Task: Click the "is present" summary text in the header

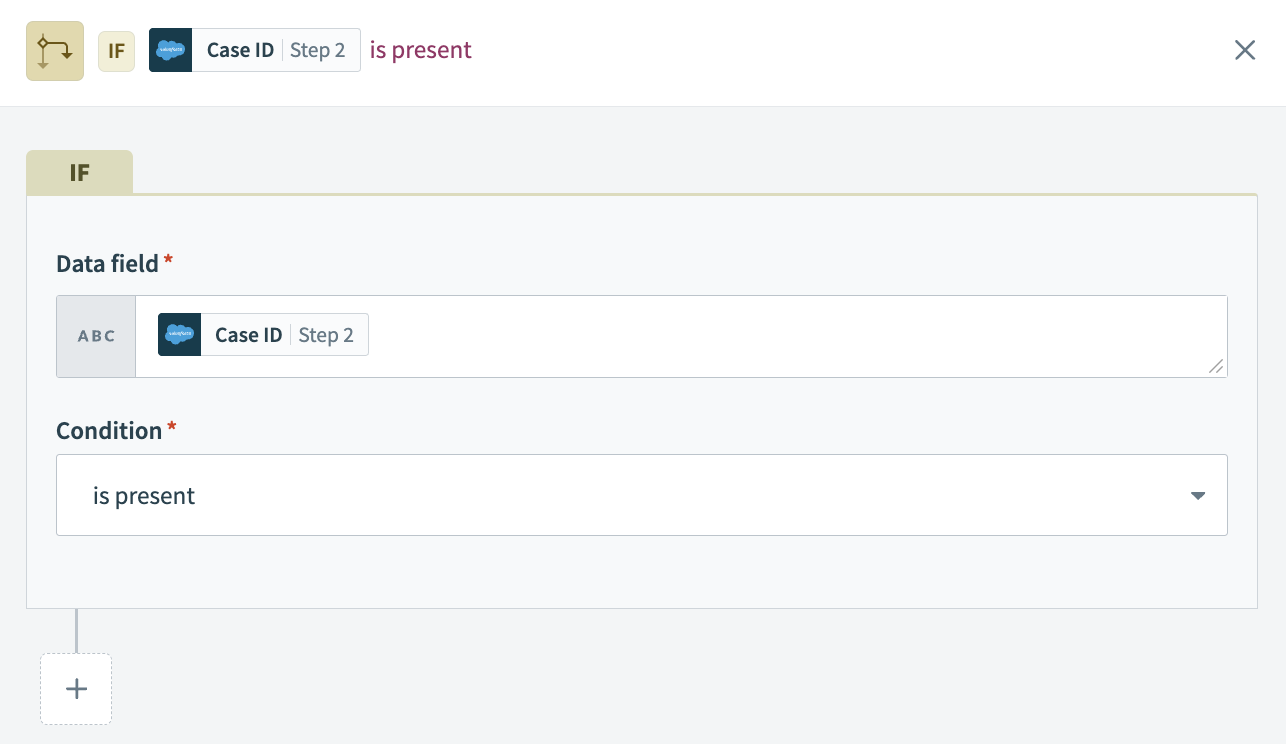Action: (421, 50)
